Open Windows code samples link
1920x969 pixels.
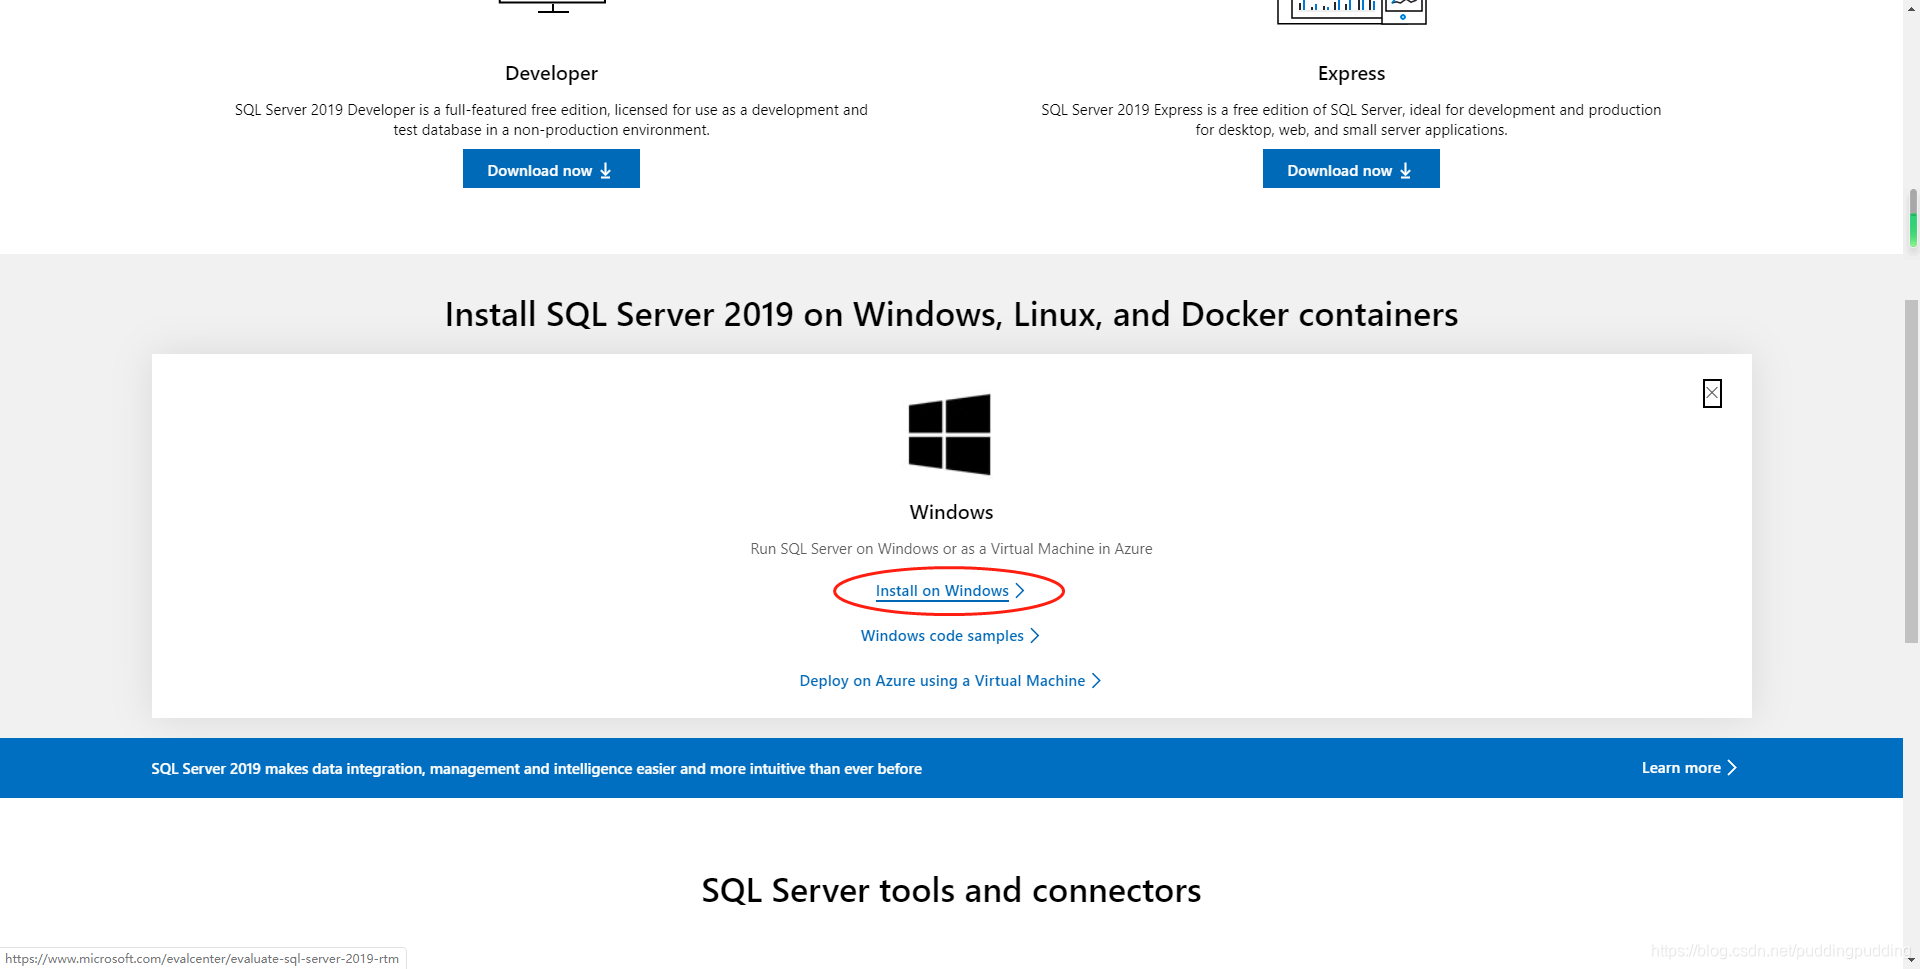click(x=950, y=636)
